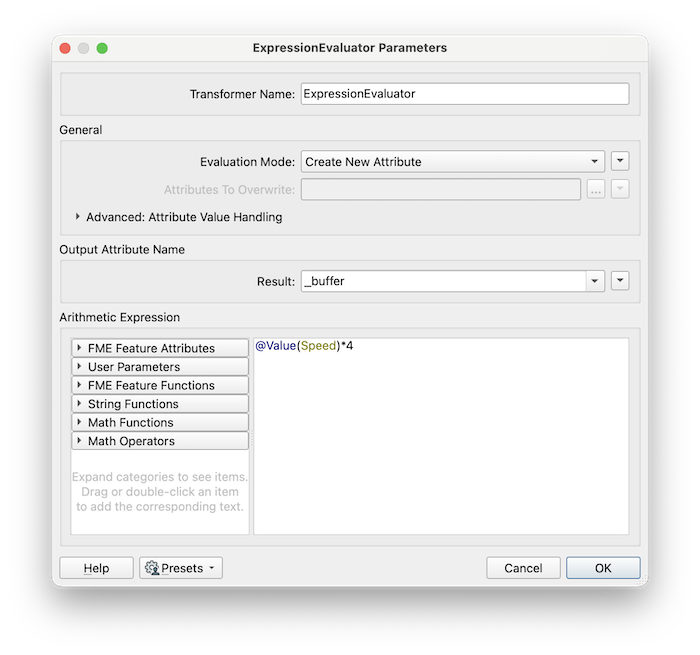Expand the String Functions category

160,404
